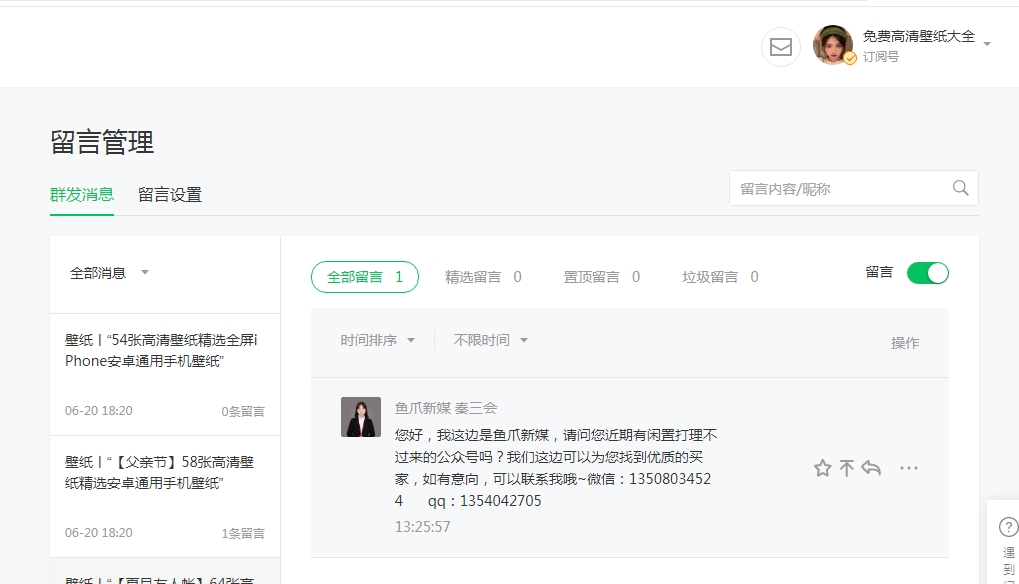
Task: Click commenter name 鱼爪新媒 秦三会
Action: pos(446,408)
